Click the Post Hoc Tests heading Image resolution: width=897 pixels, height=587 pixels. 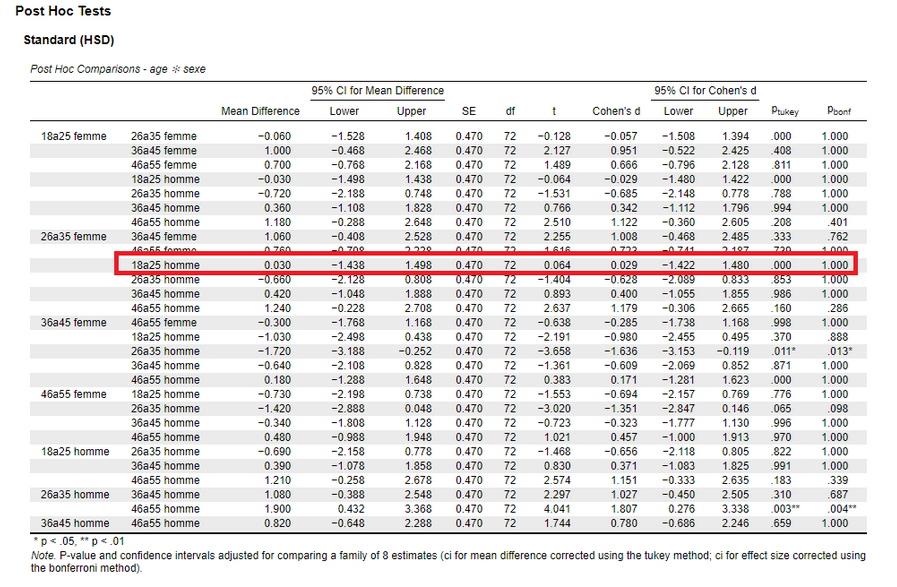pyautogui.click(x=62, y=12)
